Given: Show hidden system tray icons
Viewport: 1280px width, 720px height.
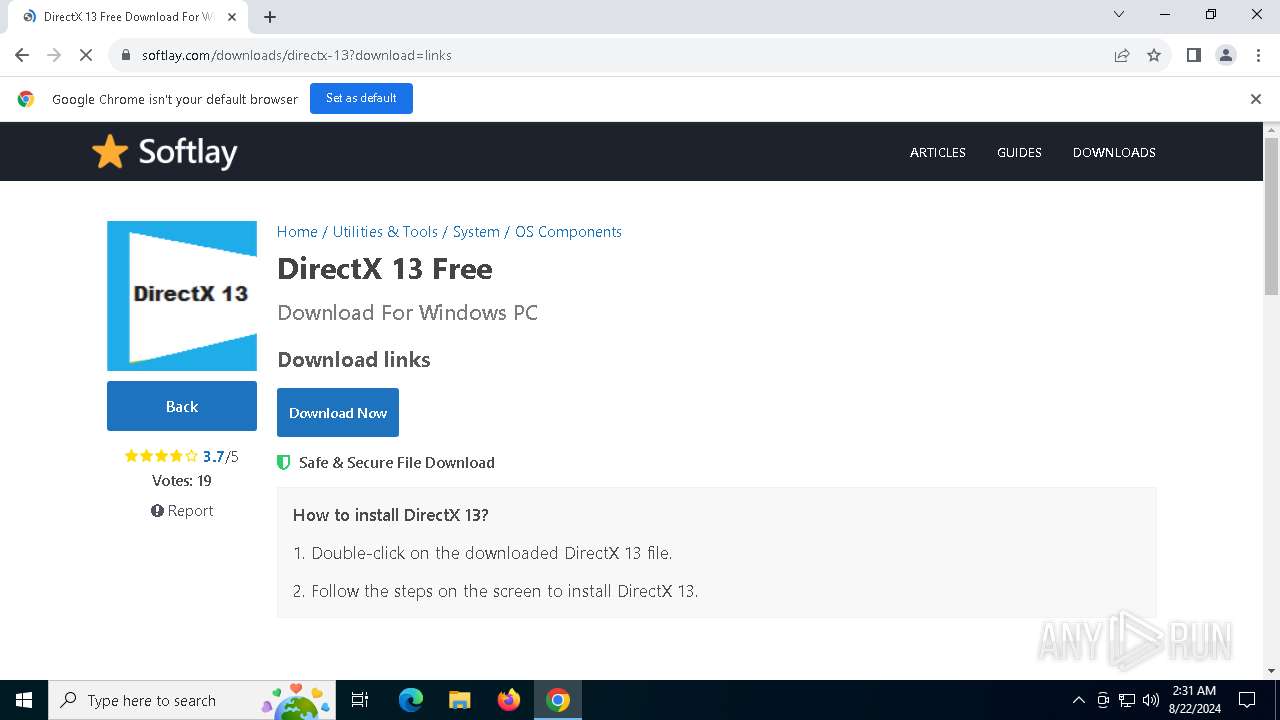Looking at the screenshot, I should click(1078, 700).
